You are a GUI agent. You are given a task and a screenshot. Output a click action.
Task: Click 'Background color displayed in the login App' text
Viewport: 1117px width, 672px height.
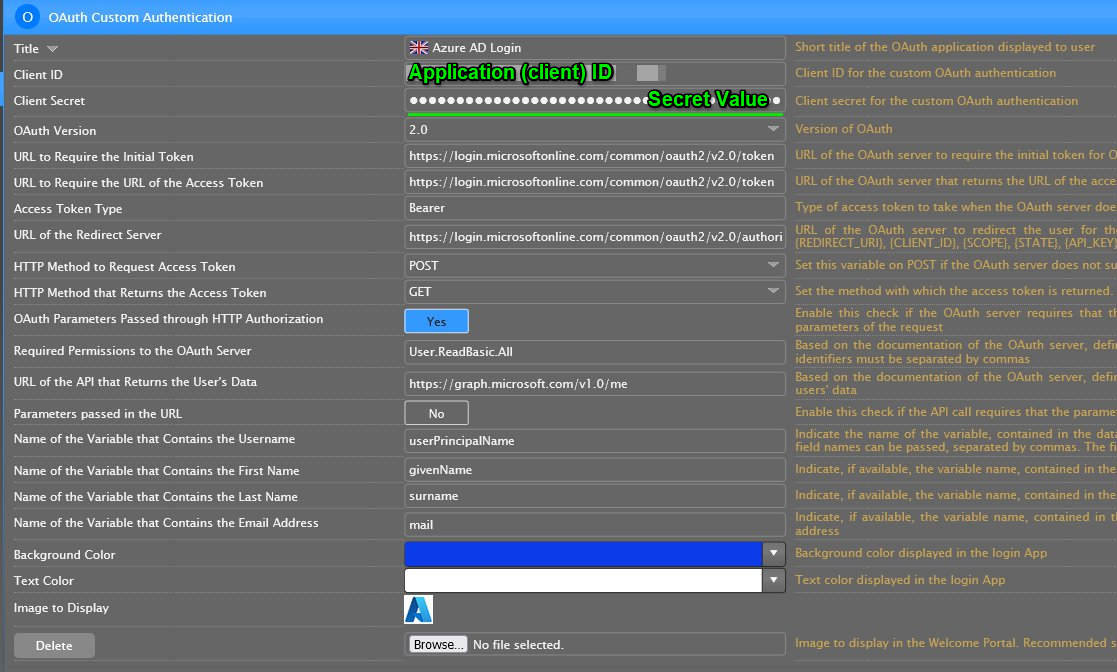921,553
